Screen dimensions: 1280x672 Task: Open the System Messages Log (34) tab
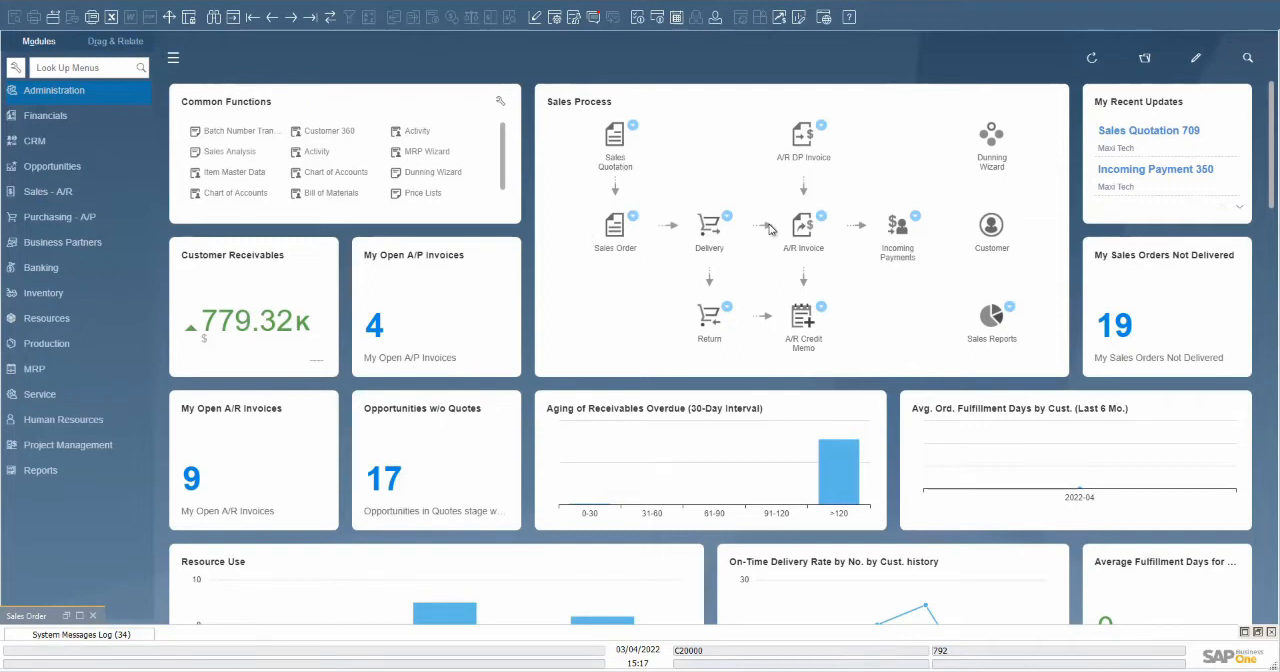[81, 635]
